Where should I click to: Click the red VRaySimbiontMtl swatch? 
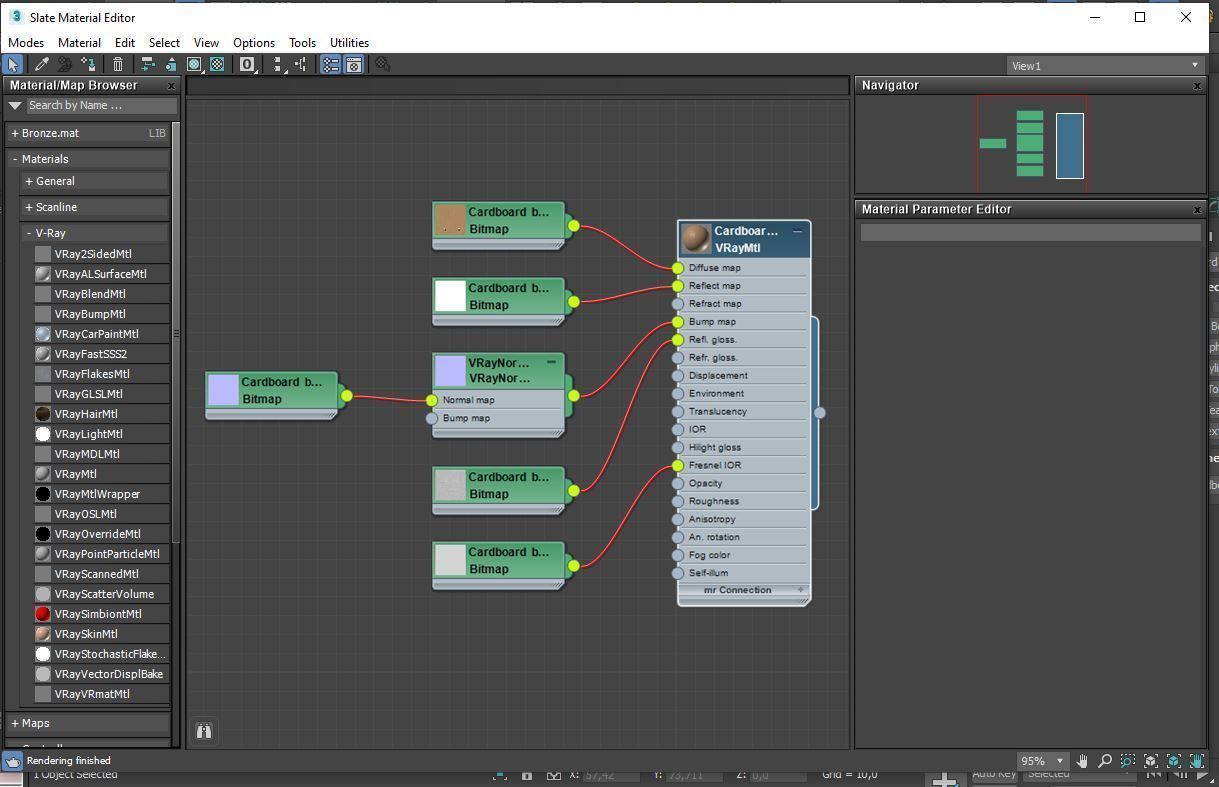tap(43, 614)
